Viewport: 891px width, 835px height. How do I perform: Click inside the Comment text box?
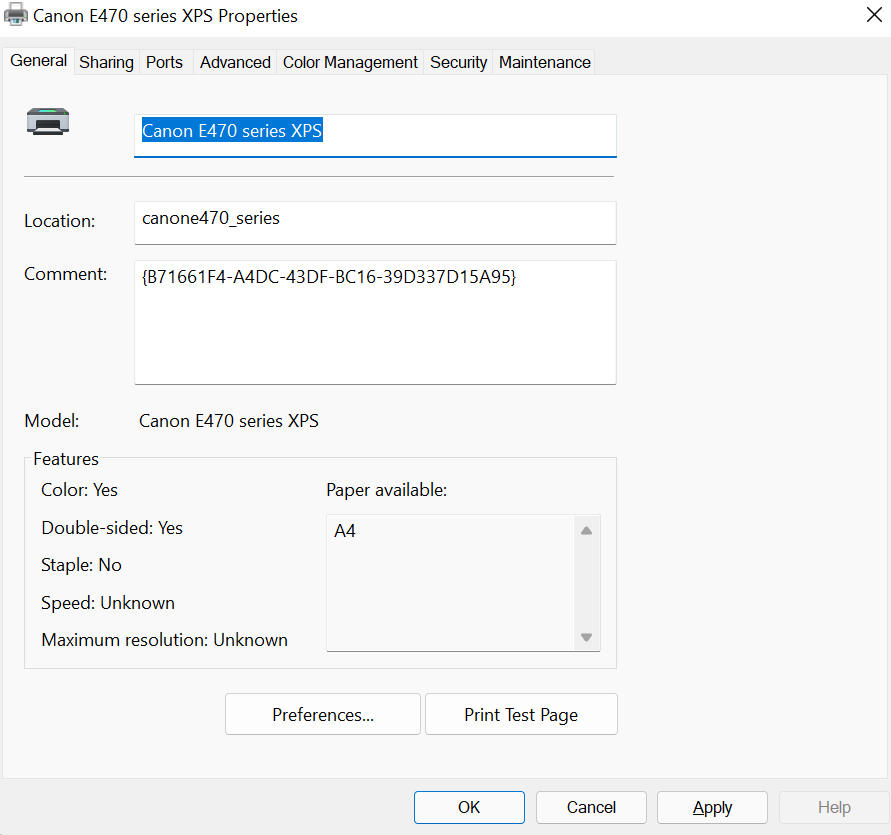click(x=375, y=322)
